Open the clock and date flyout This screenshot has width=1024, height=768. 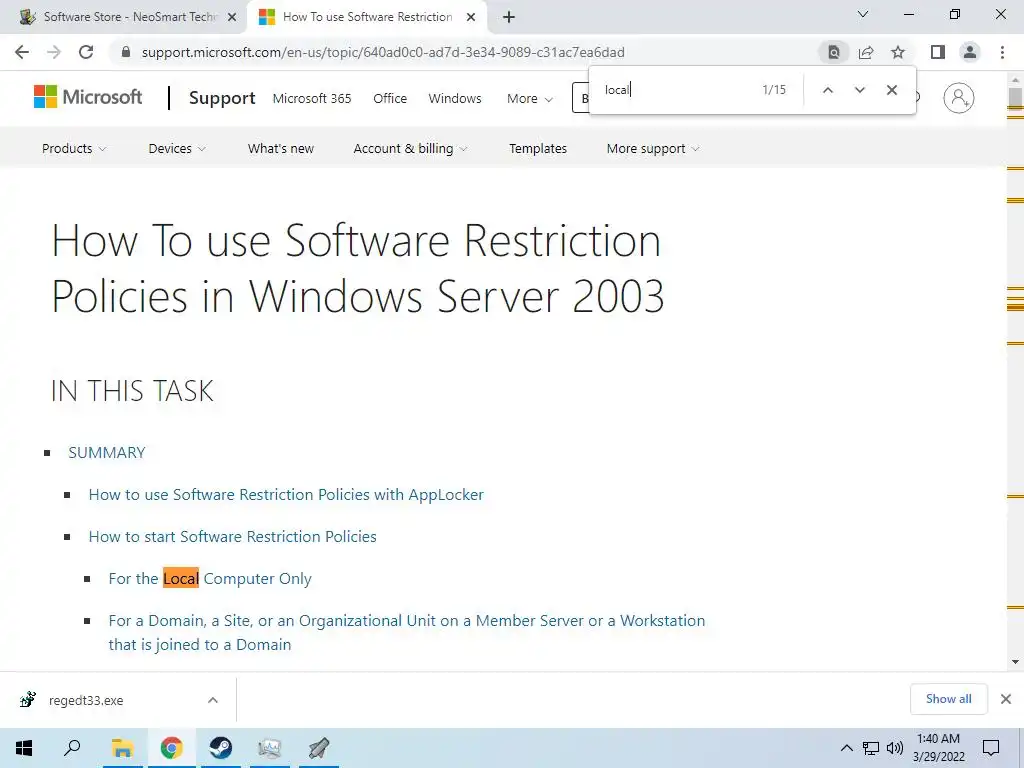coord(938,748)
